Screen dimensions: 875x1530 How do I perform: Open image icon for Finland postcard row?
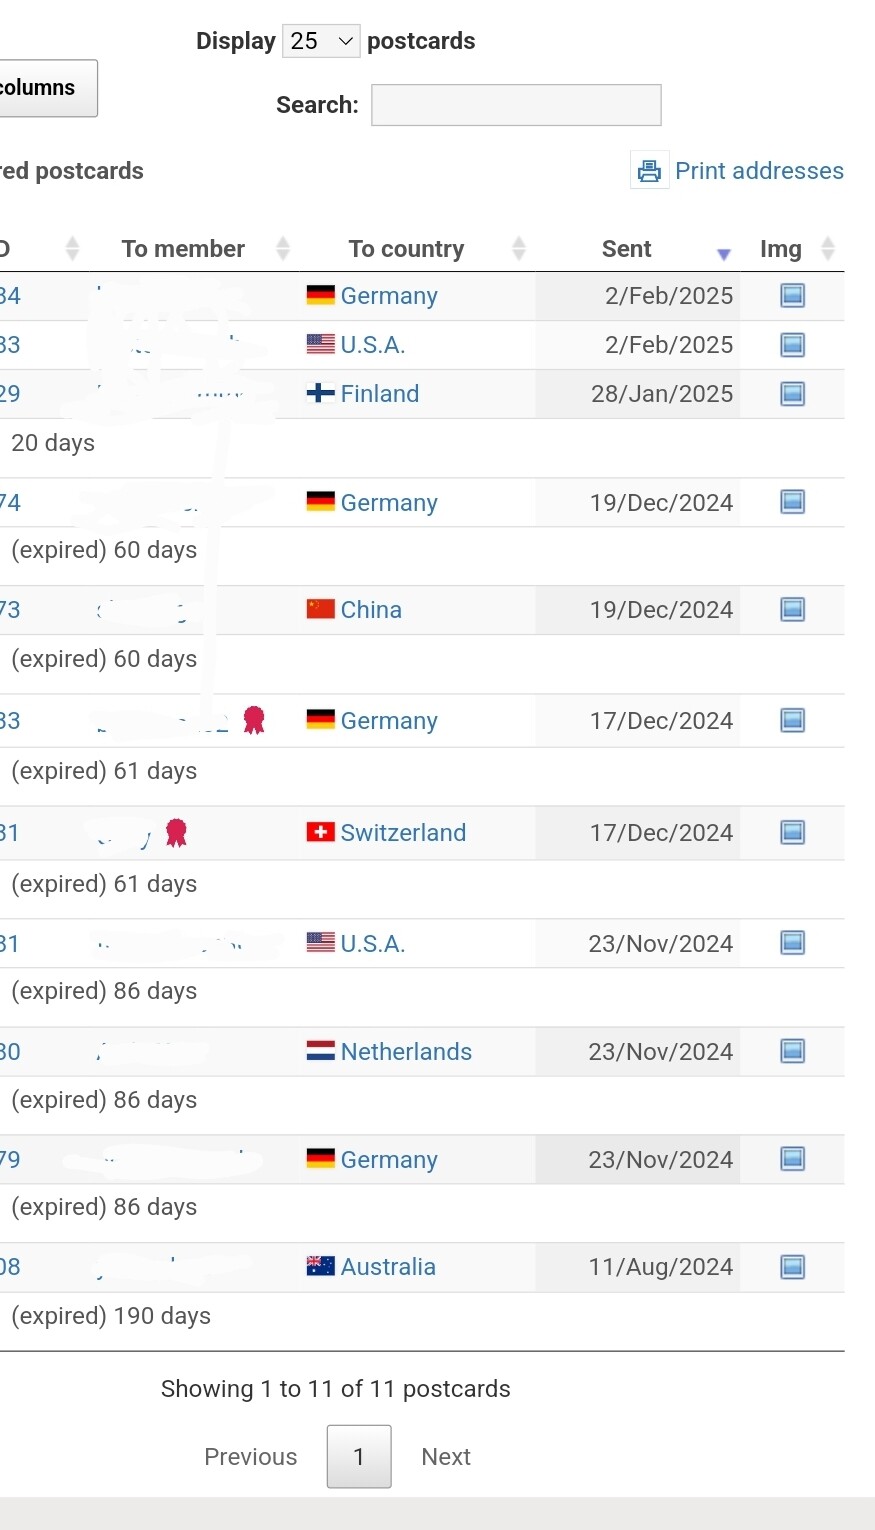pyautogui.click(x=792, y=394)
